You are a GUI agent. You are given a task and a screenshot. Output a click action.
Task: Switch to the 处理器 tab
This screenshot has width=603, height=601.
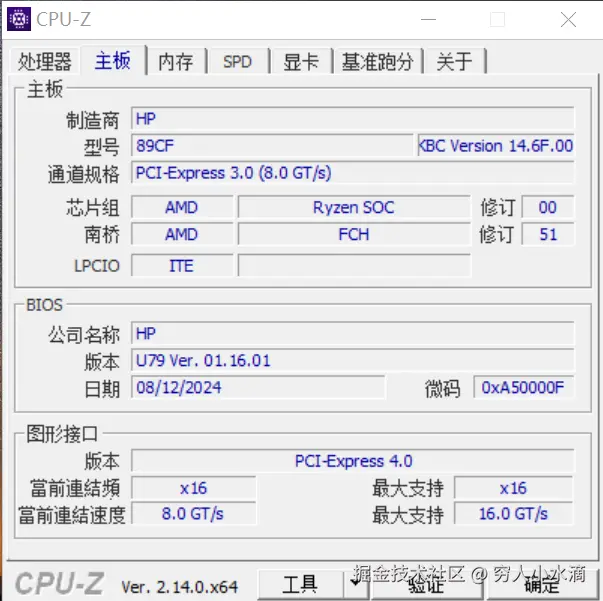pyautogui.click(x=45, y=62)
